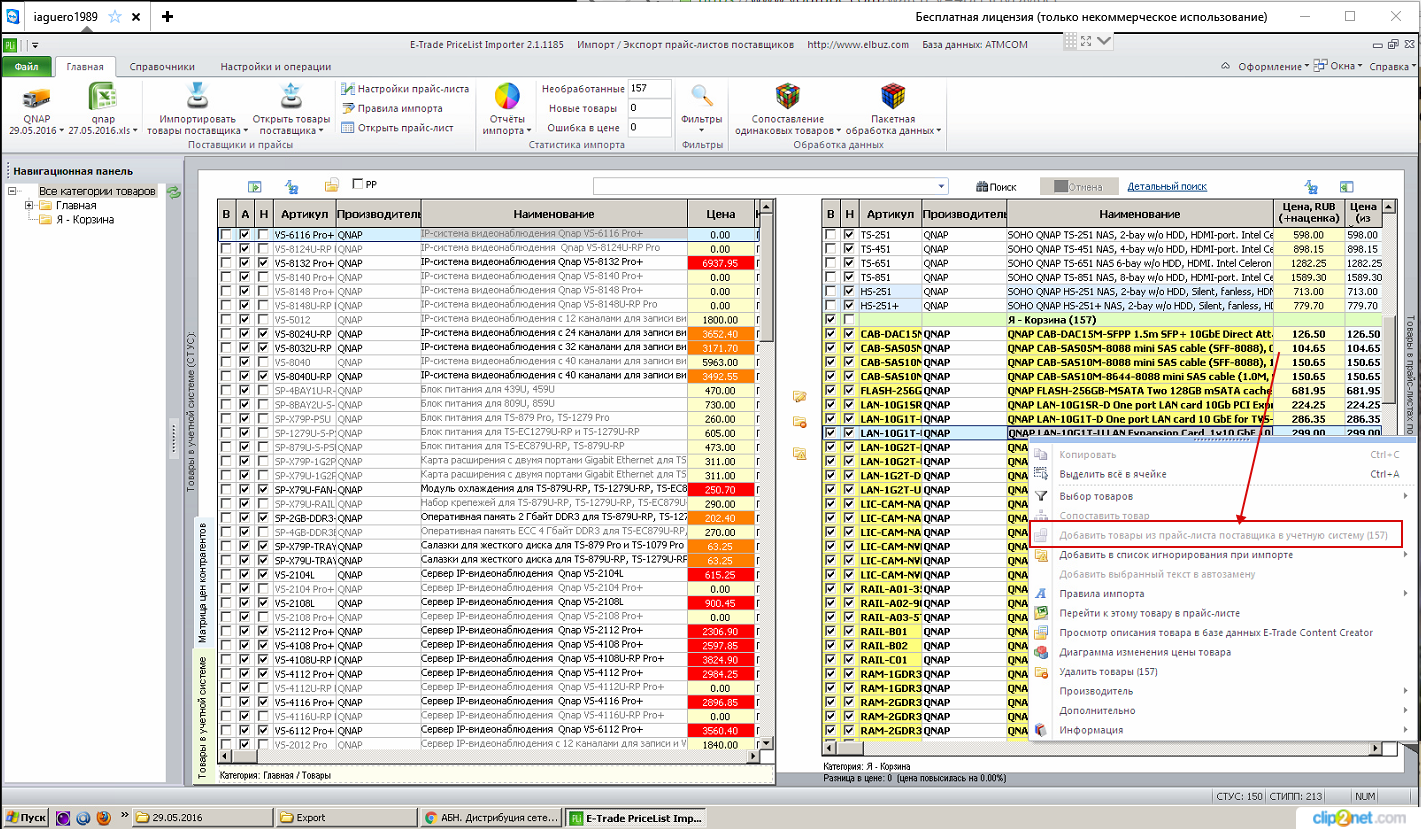Collapse the Все категории товаров tree node
The height and width of the screenshot is (829, 1421).
[12, 191]
